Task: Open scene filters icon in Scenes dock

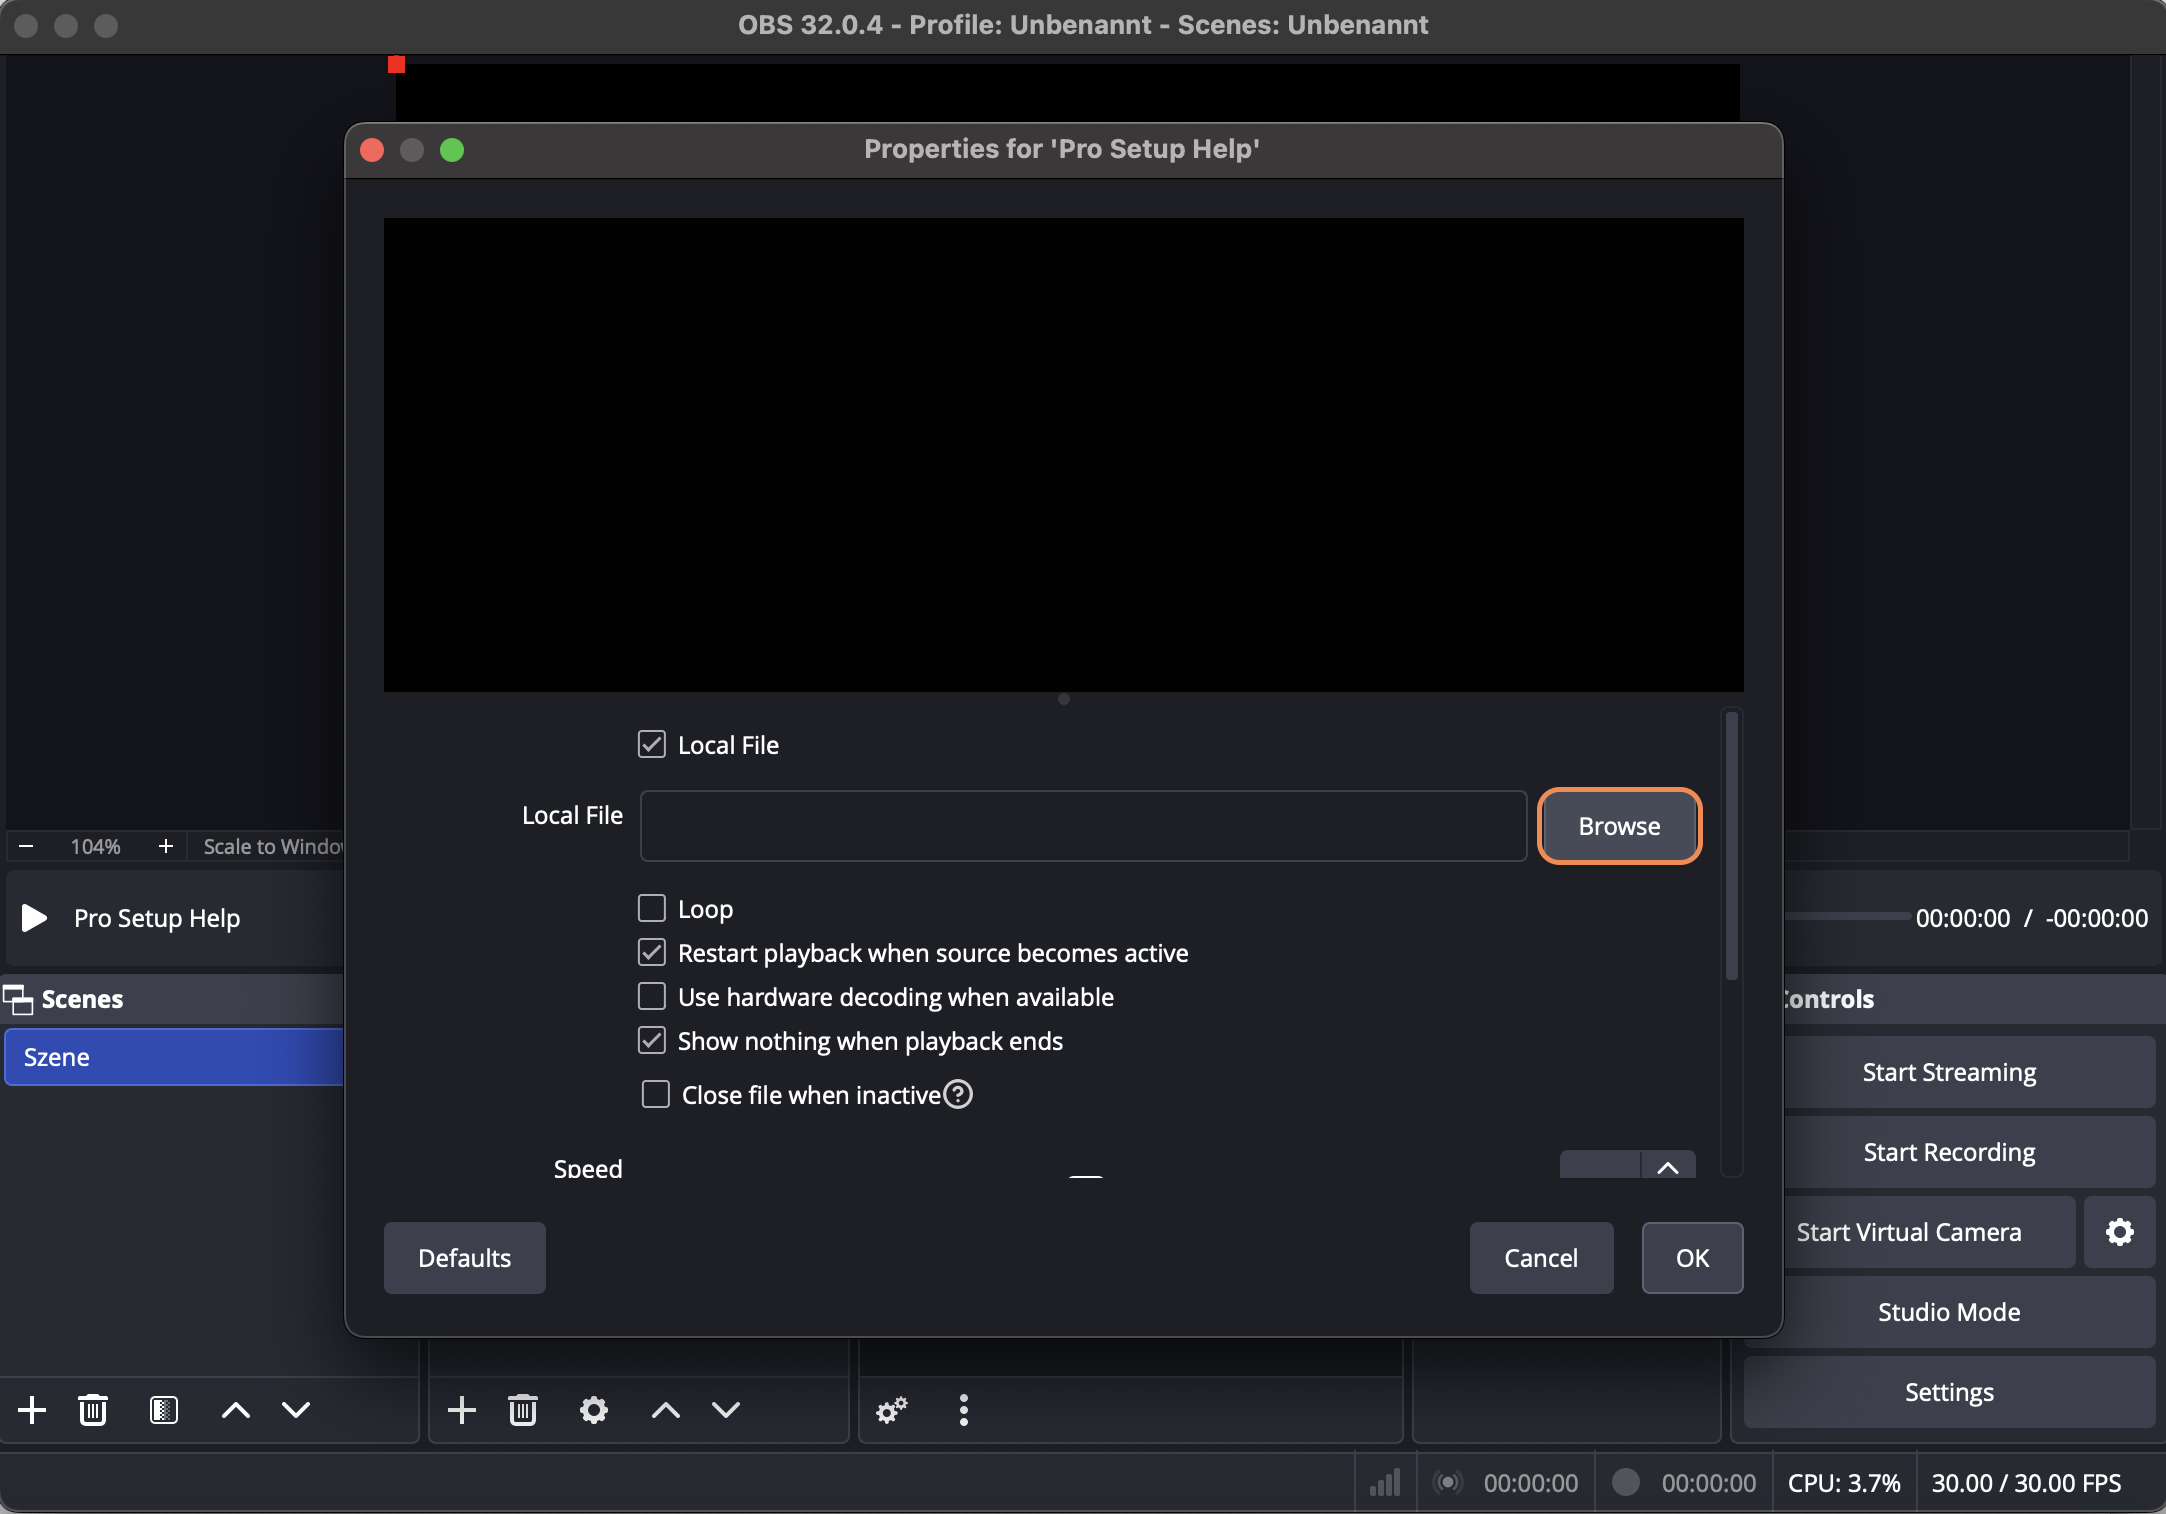Action: pyautogui.click(x=164, y=1410)
